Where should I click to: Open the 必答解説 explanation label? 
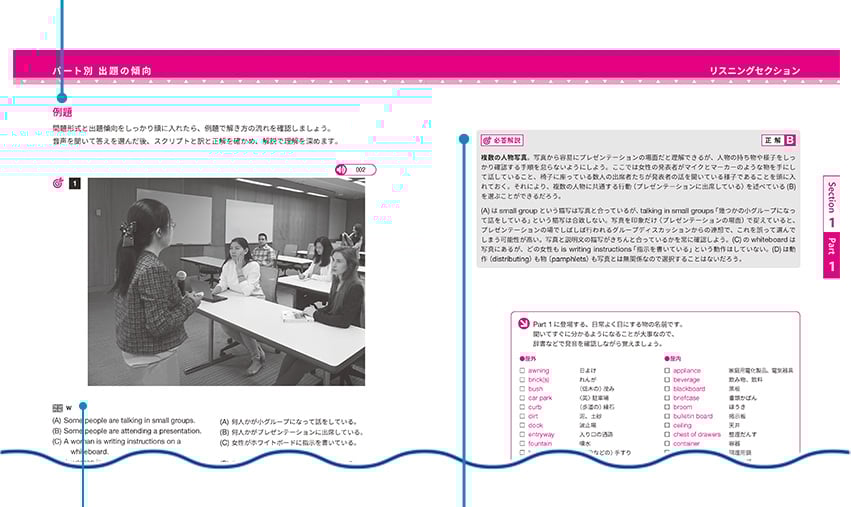(x=502, y=140)
